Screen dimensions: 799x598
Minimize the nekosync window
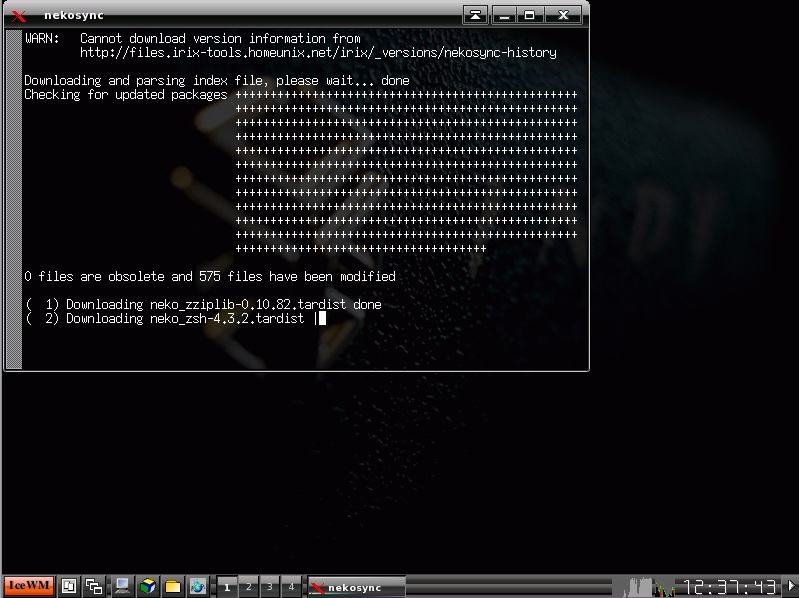[x=505, y=15]
